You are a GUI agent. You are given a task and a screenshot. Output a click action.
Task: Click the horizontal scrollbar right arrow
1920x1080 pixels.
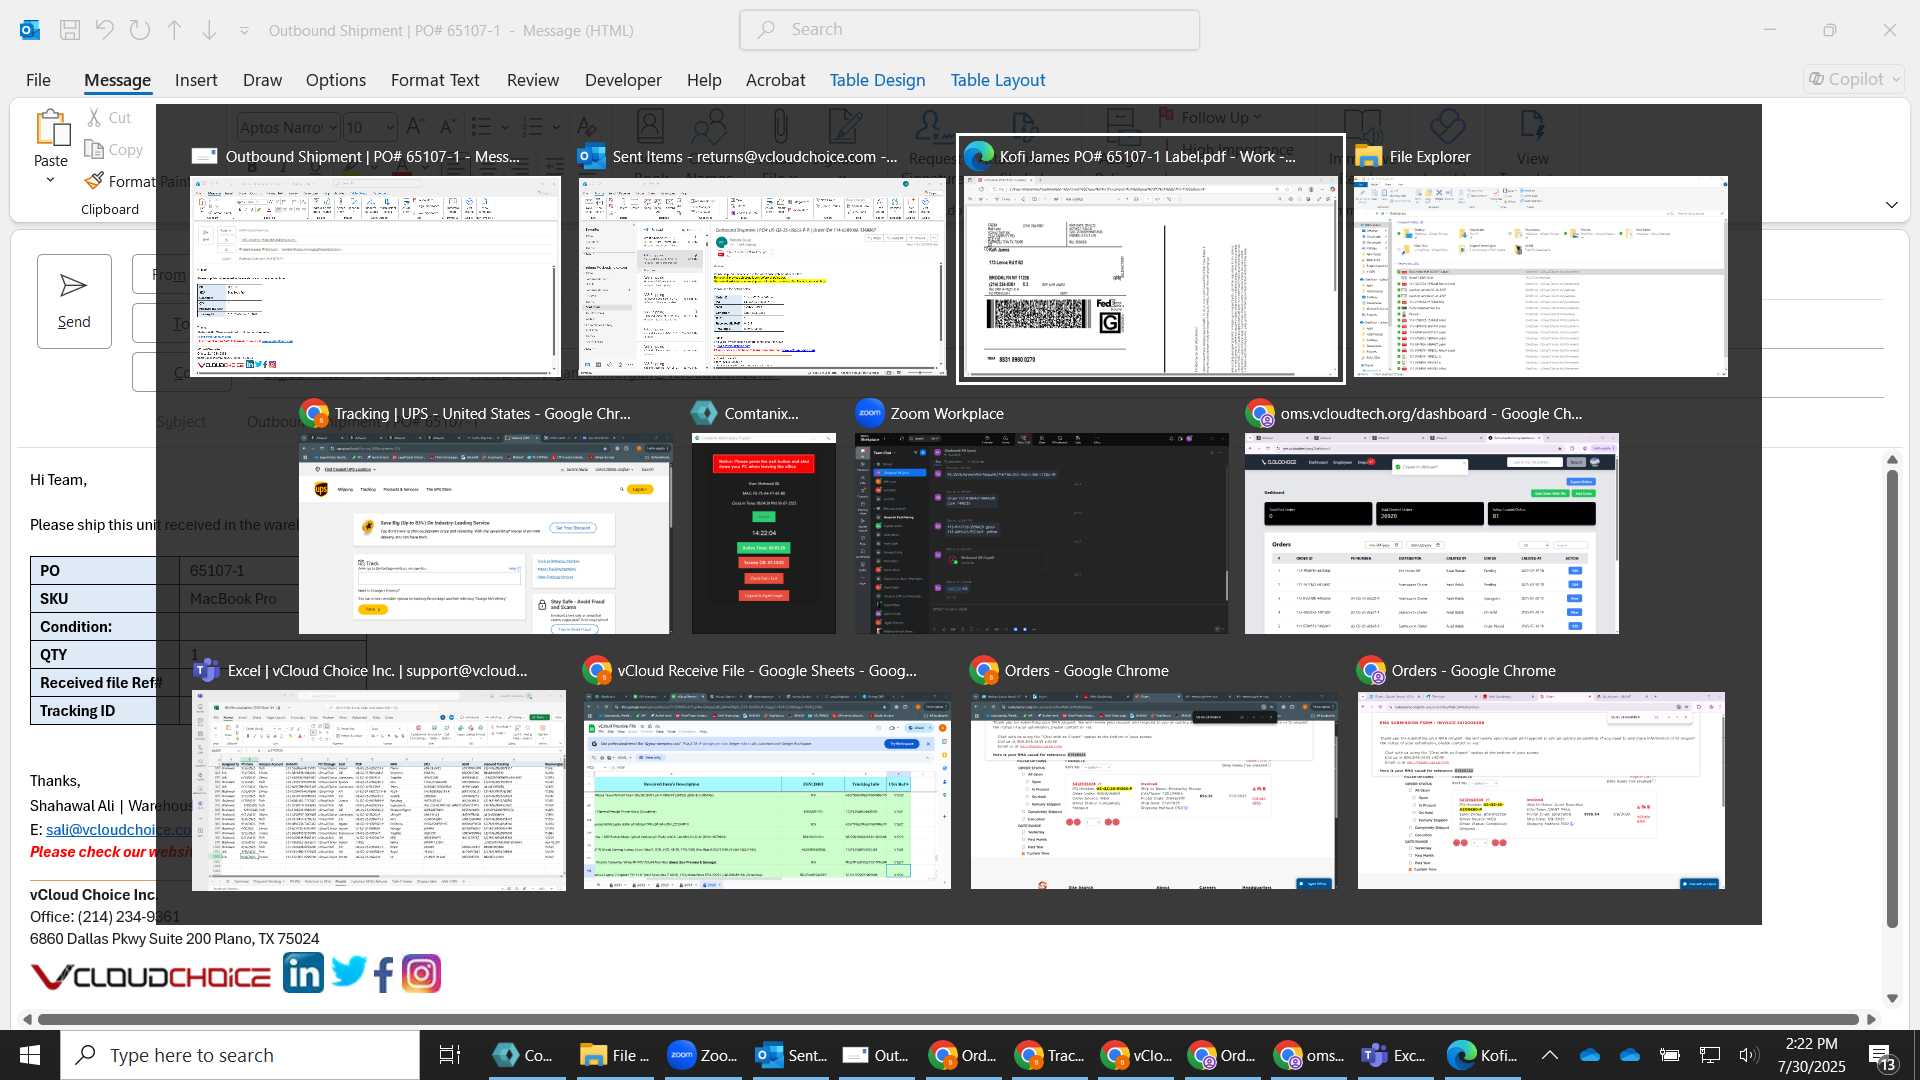pos(1872,1019)
